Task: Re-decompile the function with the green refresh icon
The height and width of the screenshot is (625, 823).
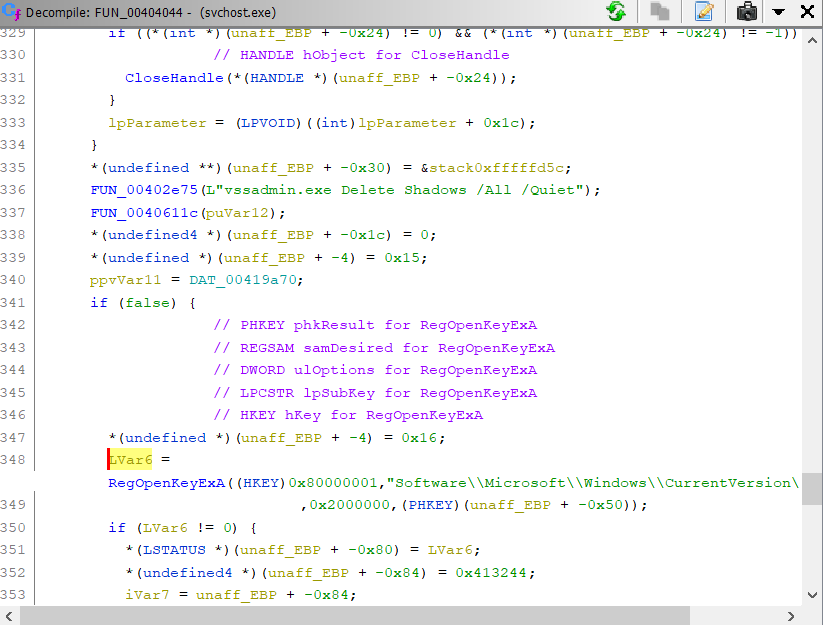Action: (616, 12)
